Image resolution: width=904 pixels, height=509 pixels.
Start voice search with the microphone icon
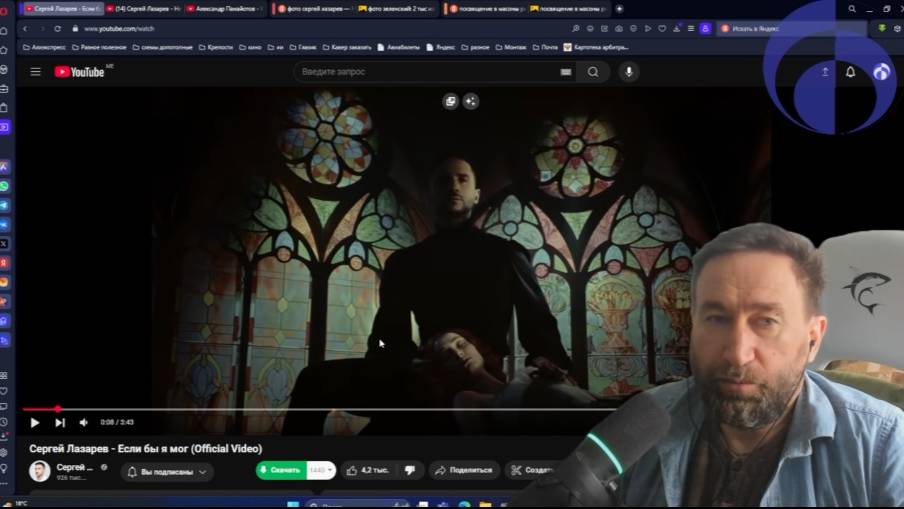(629, 72)
